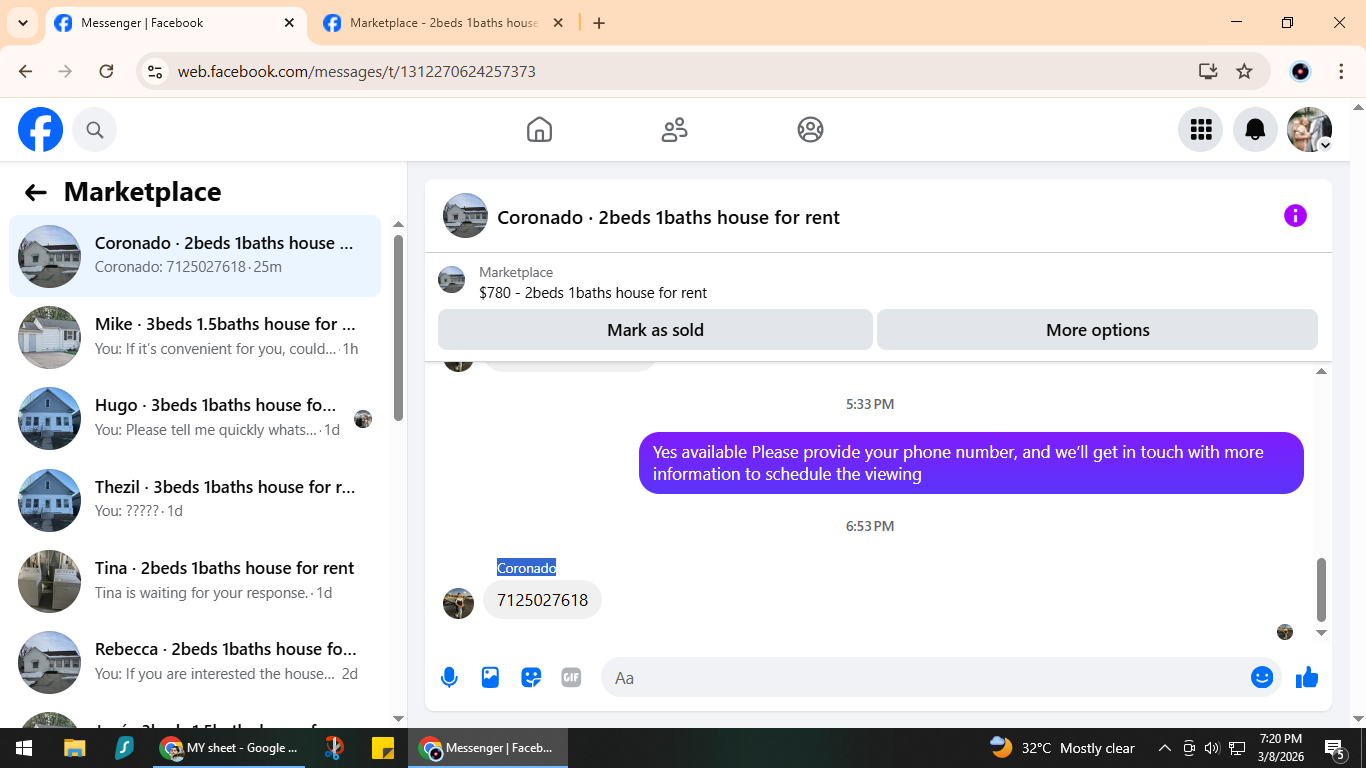
Task: Click the Facebook logo icon
Action: [41, 130]
